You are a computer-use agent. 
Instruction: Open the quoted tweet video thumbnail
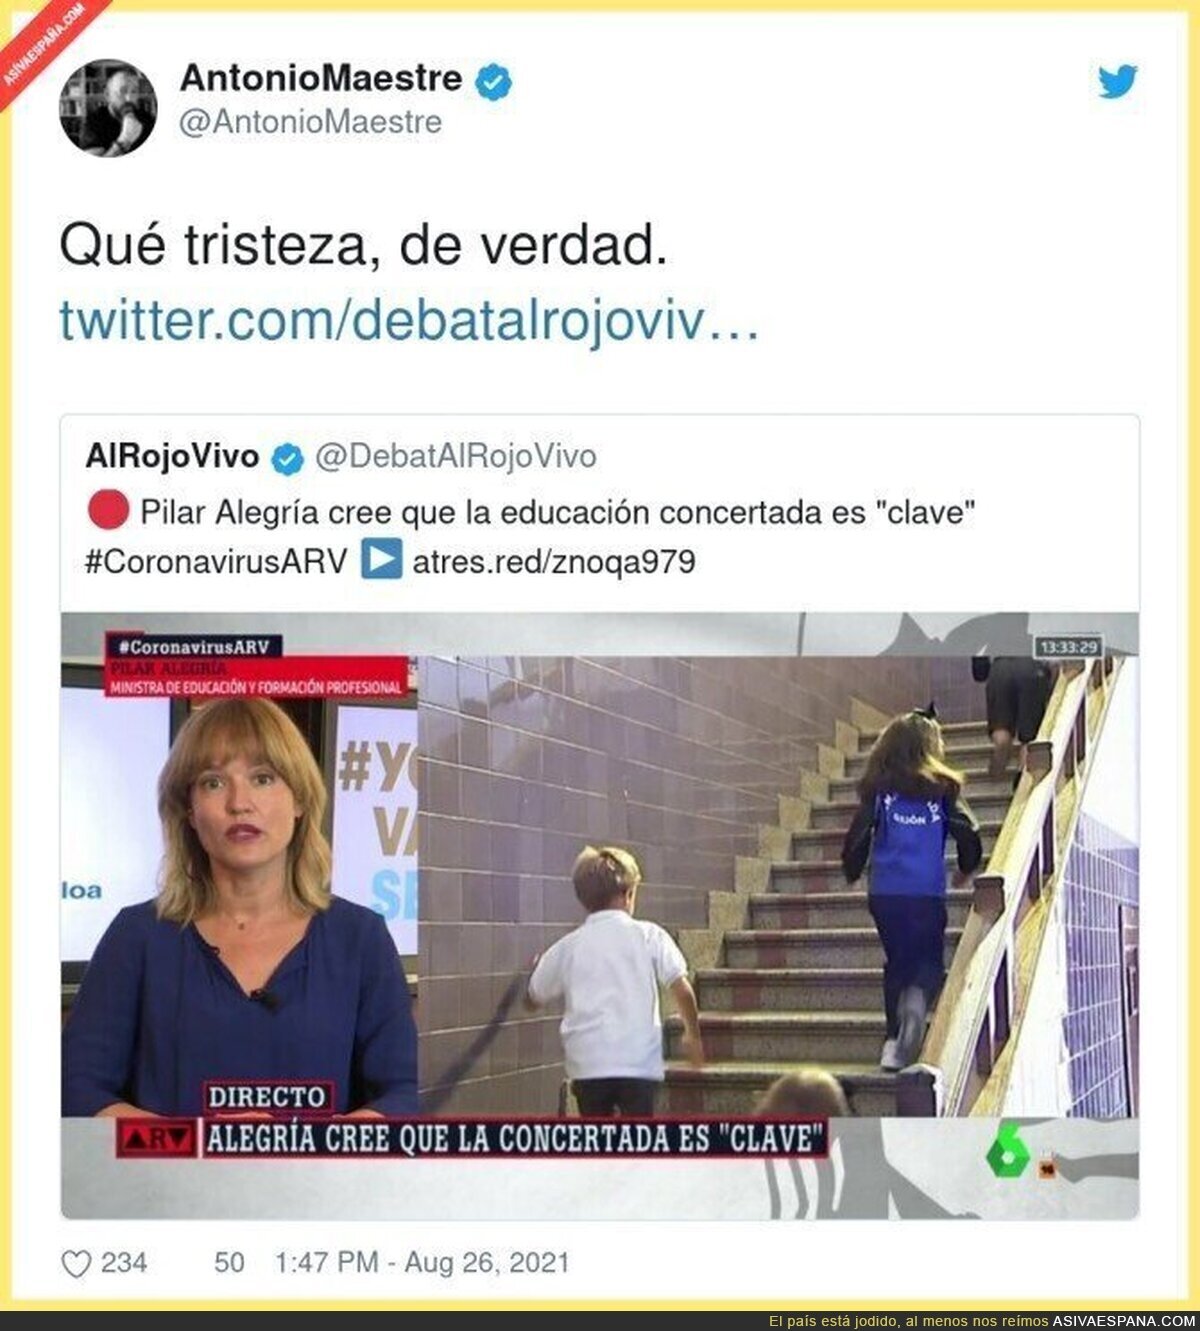tap(600, 915)
